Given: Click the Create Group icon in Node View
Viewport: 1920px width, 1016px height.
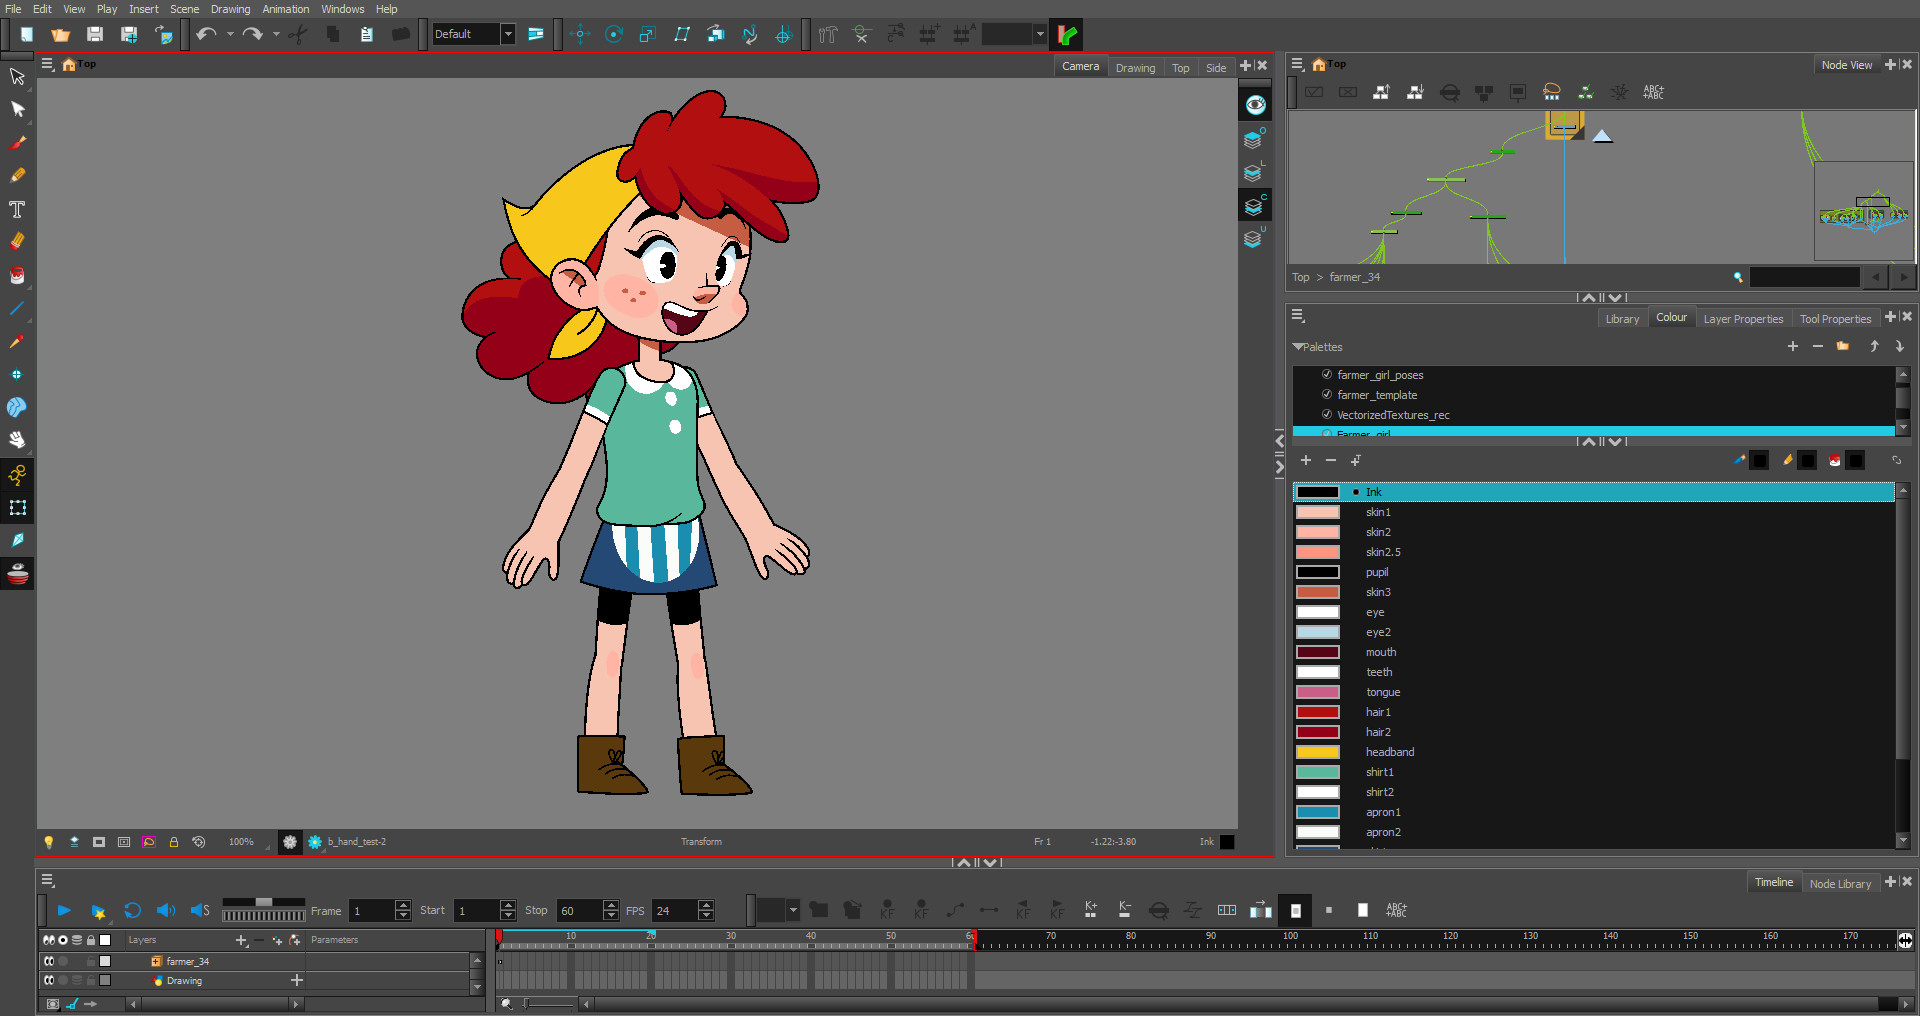Looking at the screenshot, I should [x=1484, y=92].
